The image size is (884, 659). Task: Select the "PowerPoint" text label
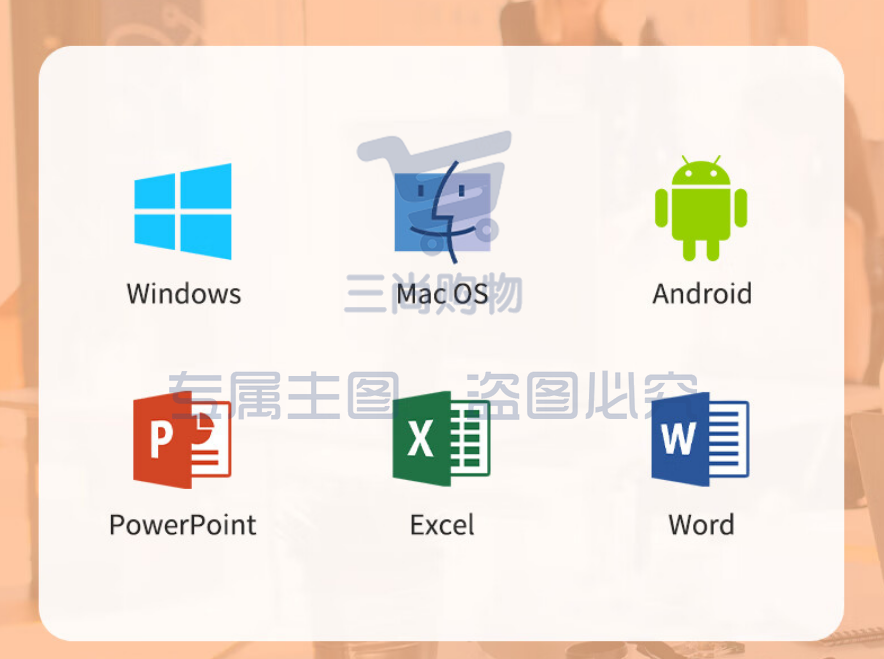183,525
